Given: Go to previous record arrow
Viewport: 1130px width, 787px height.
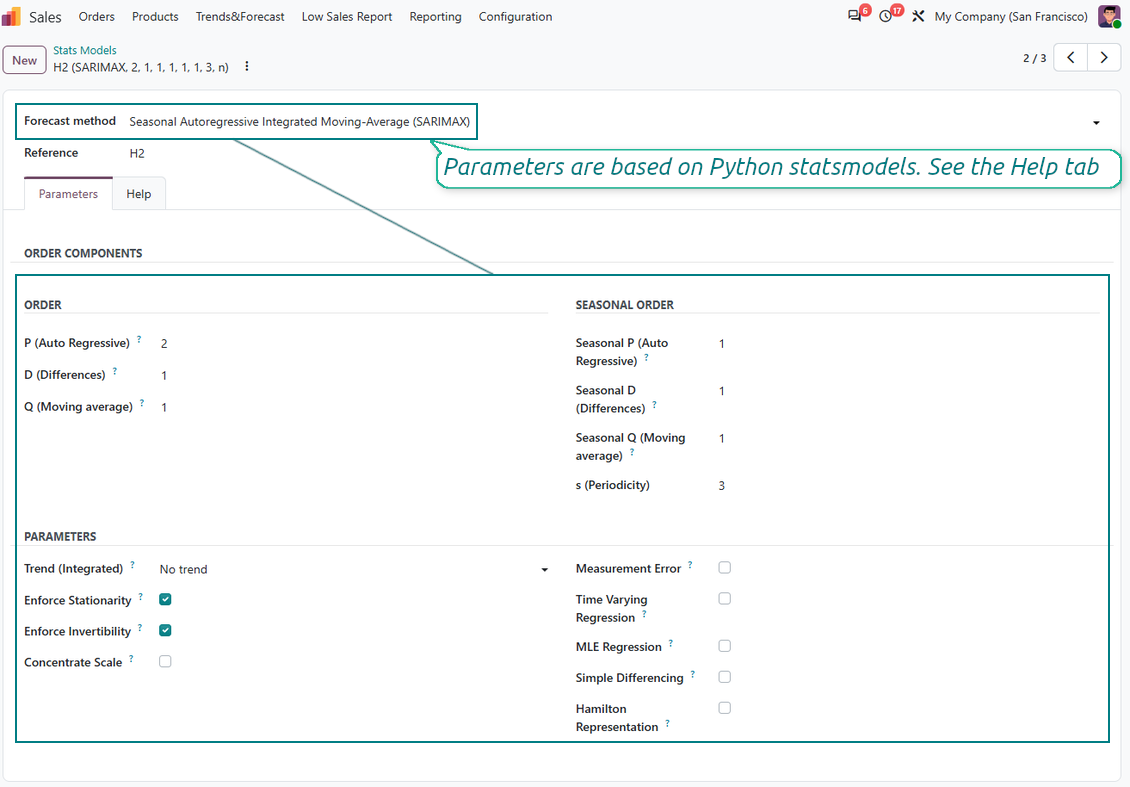Looking at the screenshot, I should (1071, 58).
